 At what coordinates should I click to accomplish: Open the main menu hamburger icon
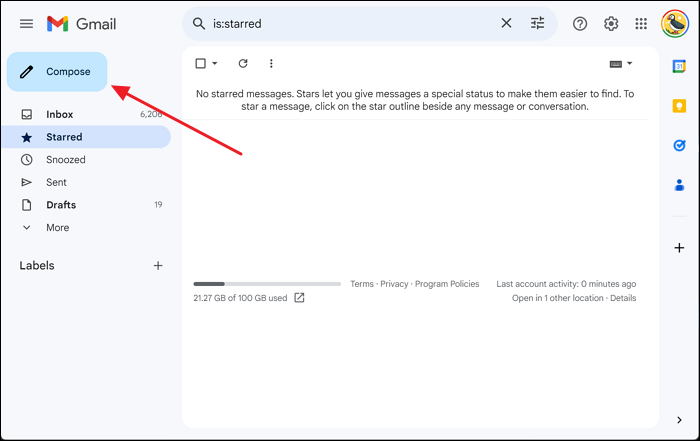[x=26, y=23]
